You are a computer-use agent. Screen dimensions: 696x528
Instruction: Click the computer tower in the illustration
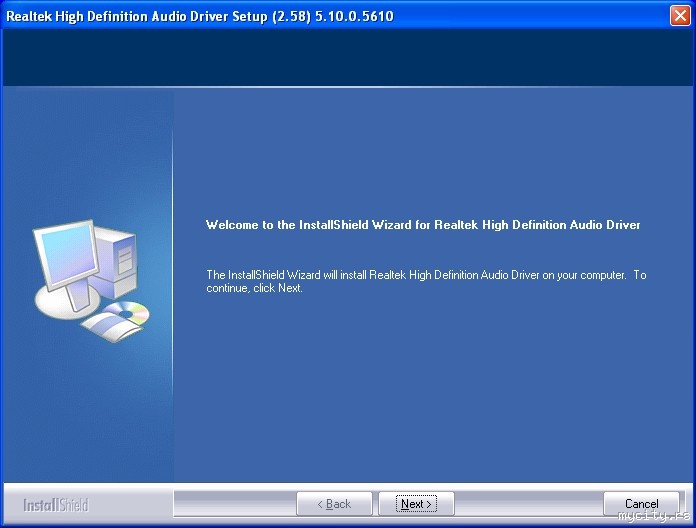point(118,262)
